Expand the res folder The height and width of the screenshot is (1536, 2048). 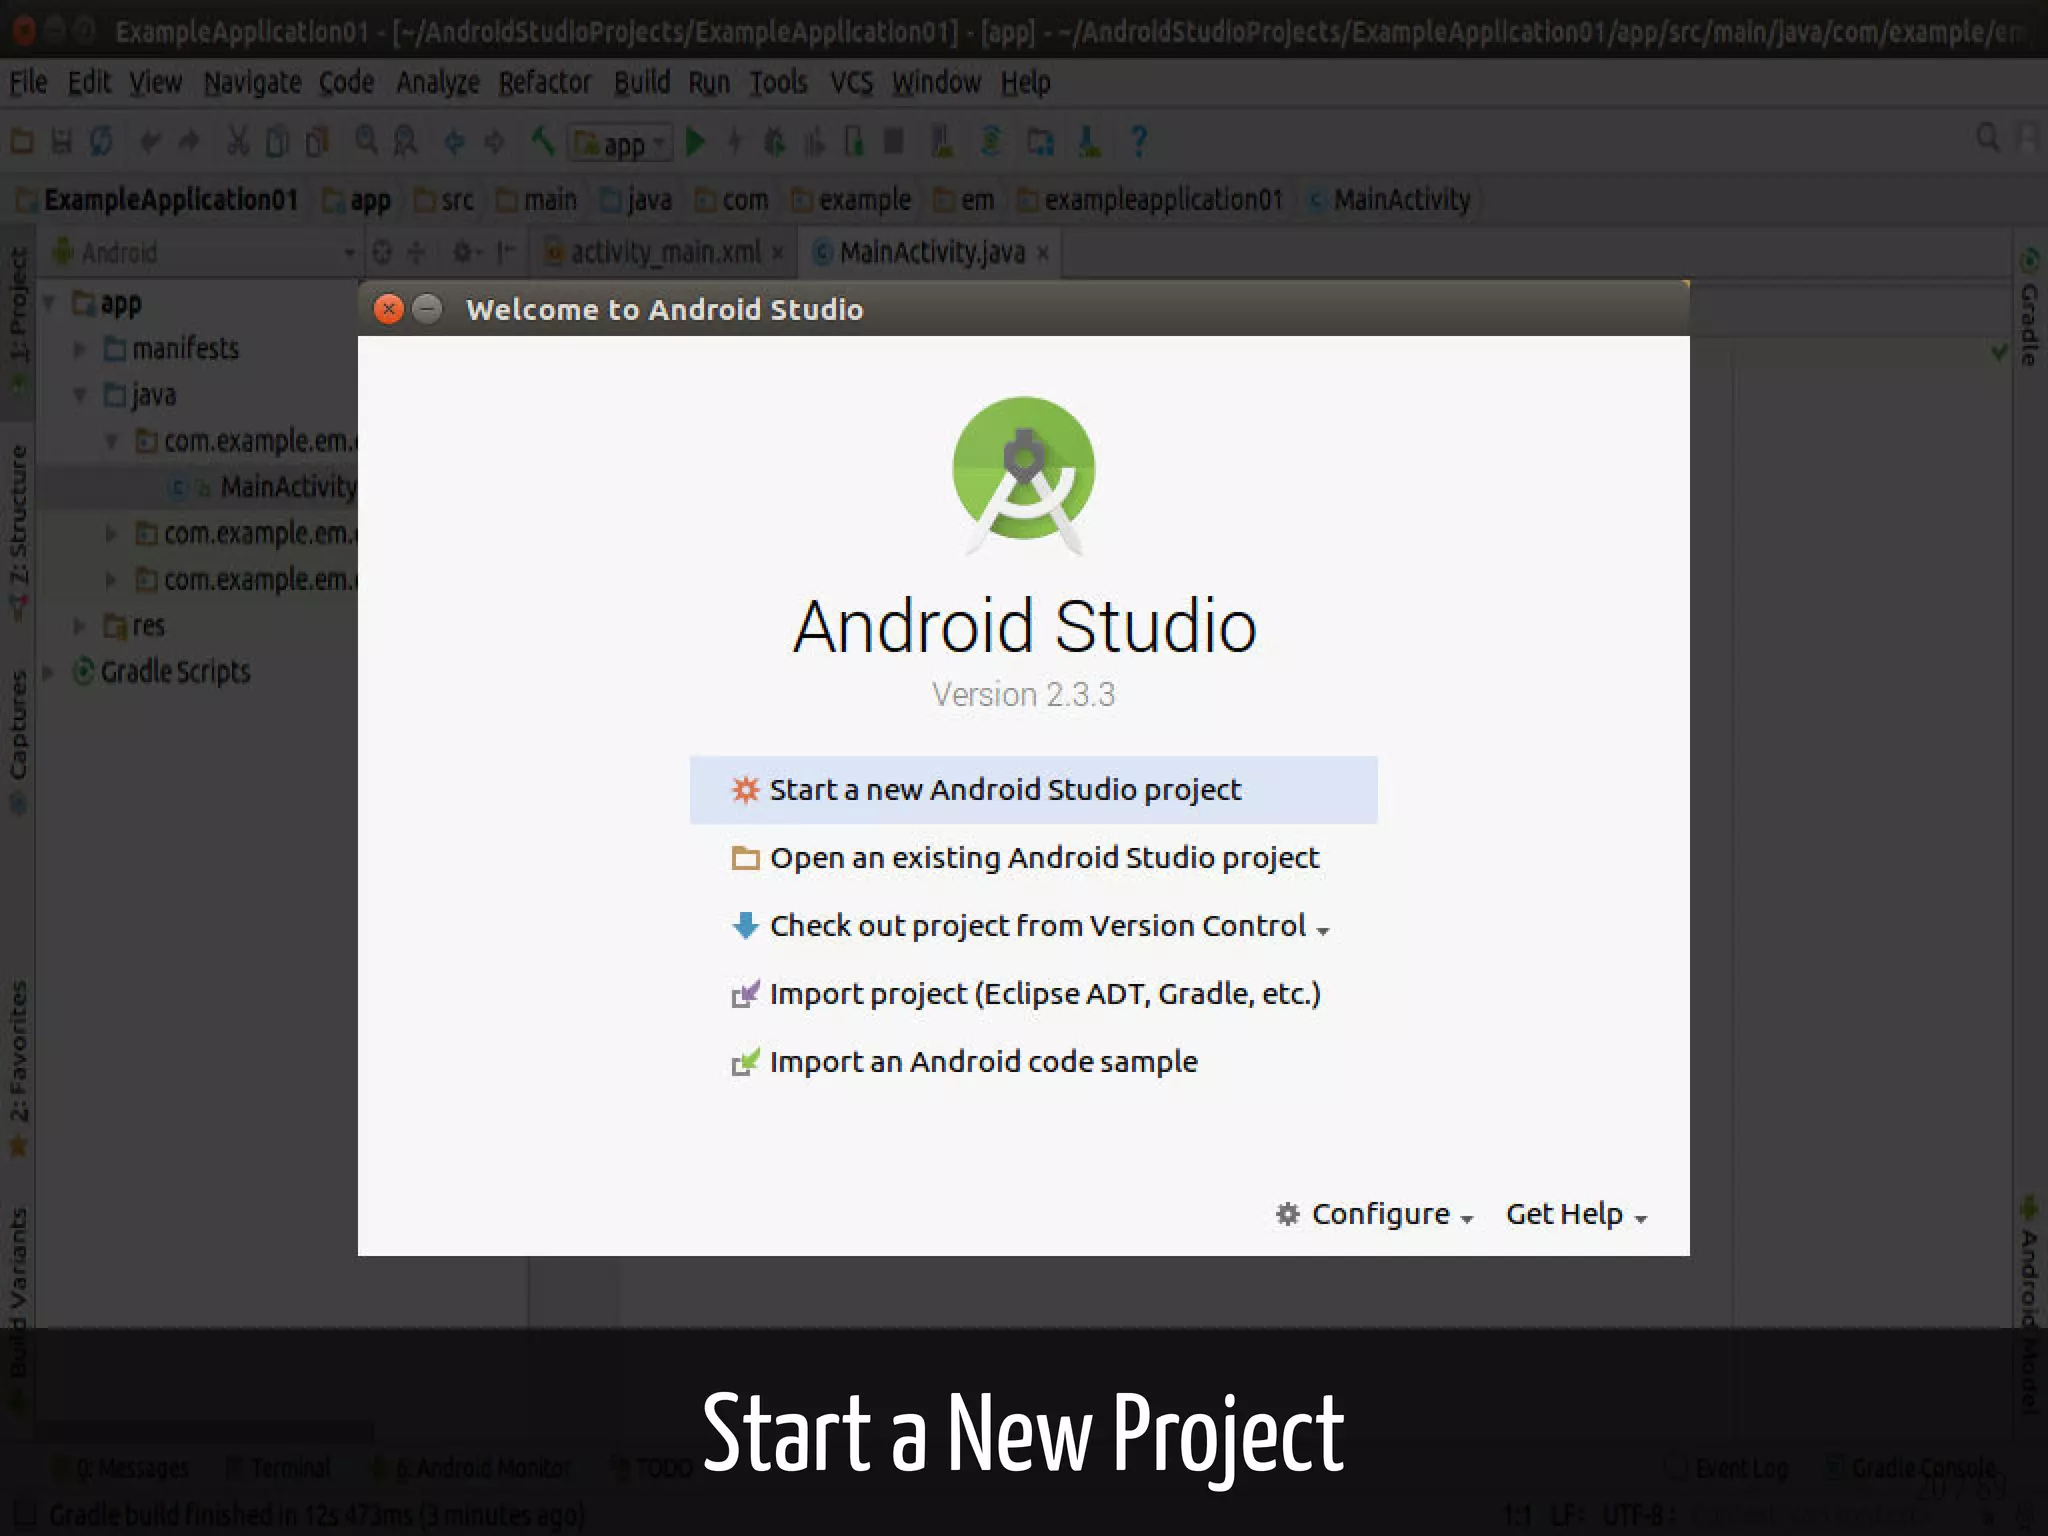click(x=79, y=626)
